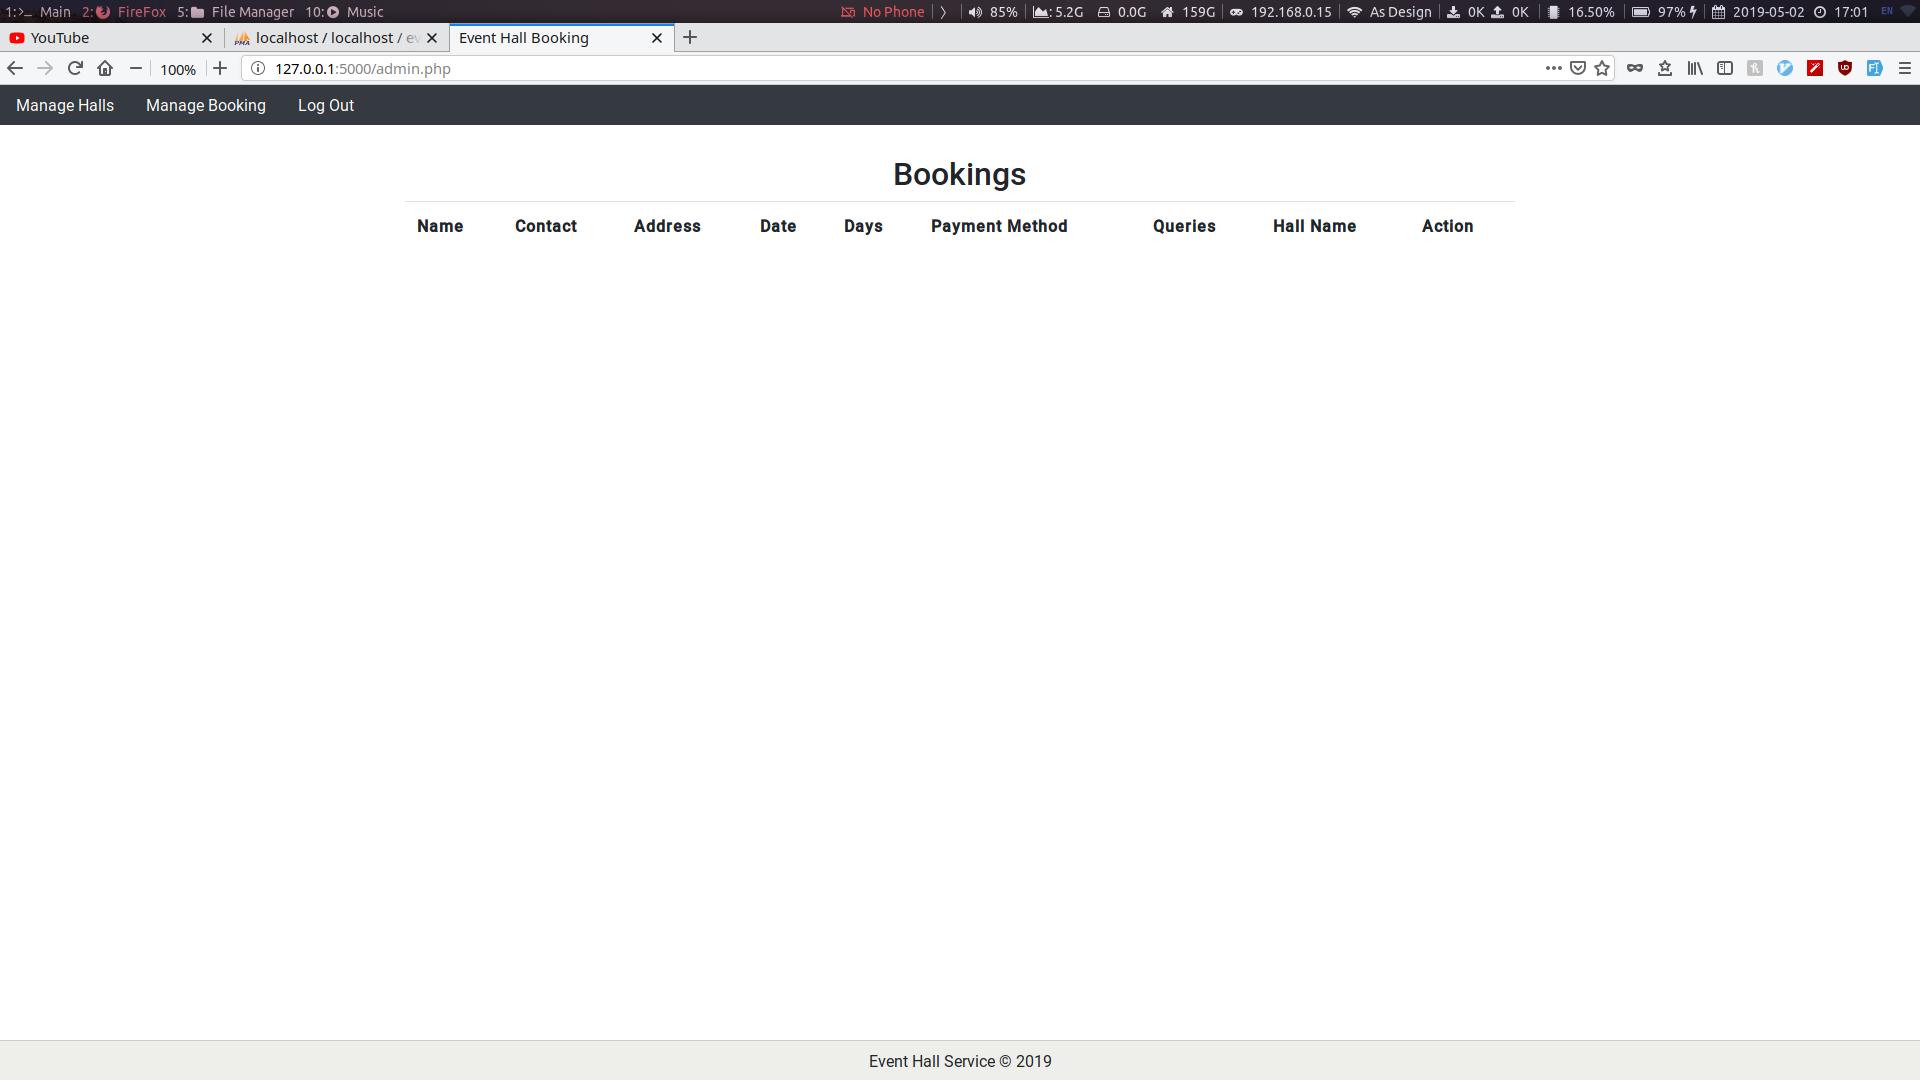
Task: Open the uBlock Origin extension
Action: (x=1845, y=68)
